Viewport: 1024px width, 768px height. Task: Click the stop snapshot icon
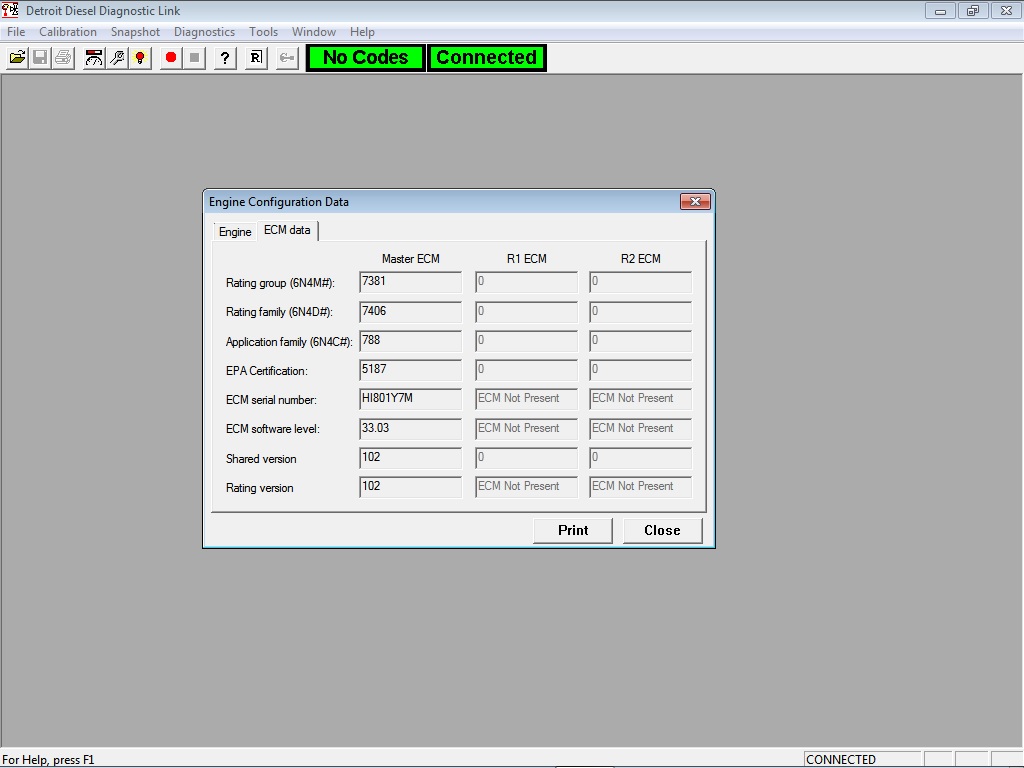[x=194, y=57]
